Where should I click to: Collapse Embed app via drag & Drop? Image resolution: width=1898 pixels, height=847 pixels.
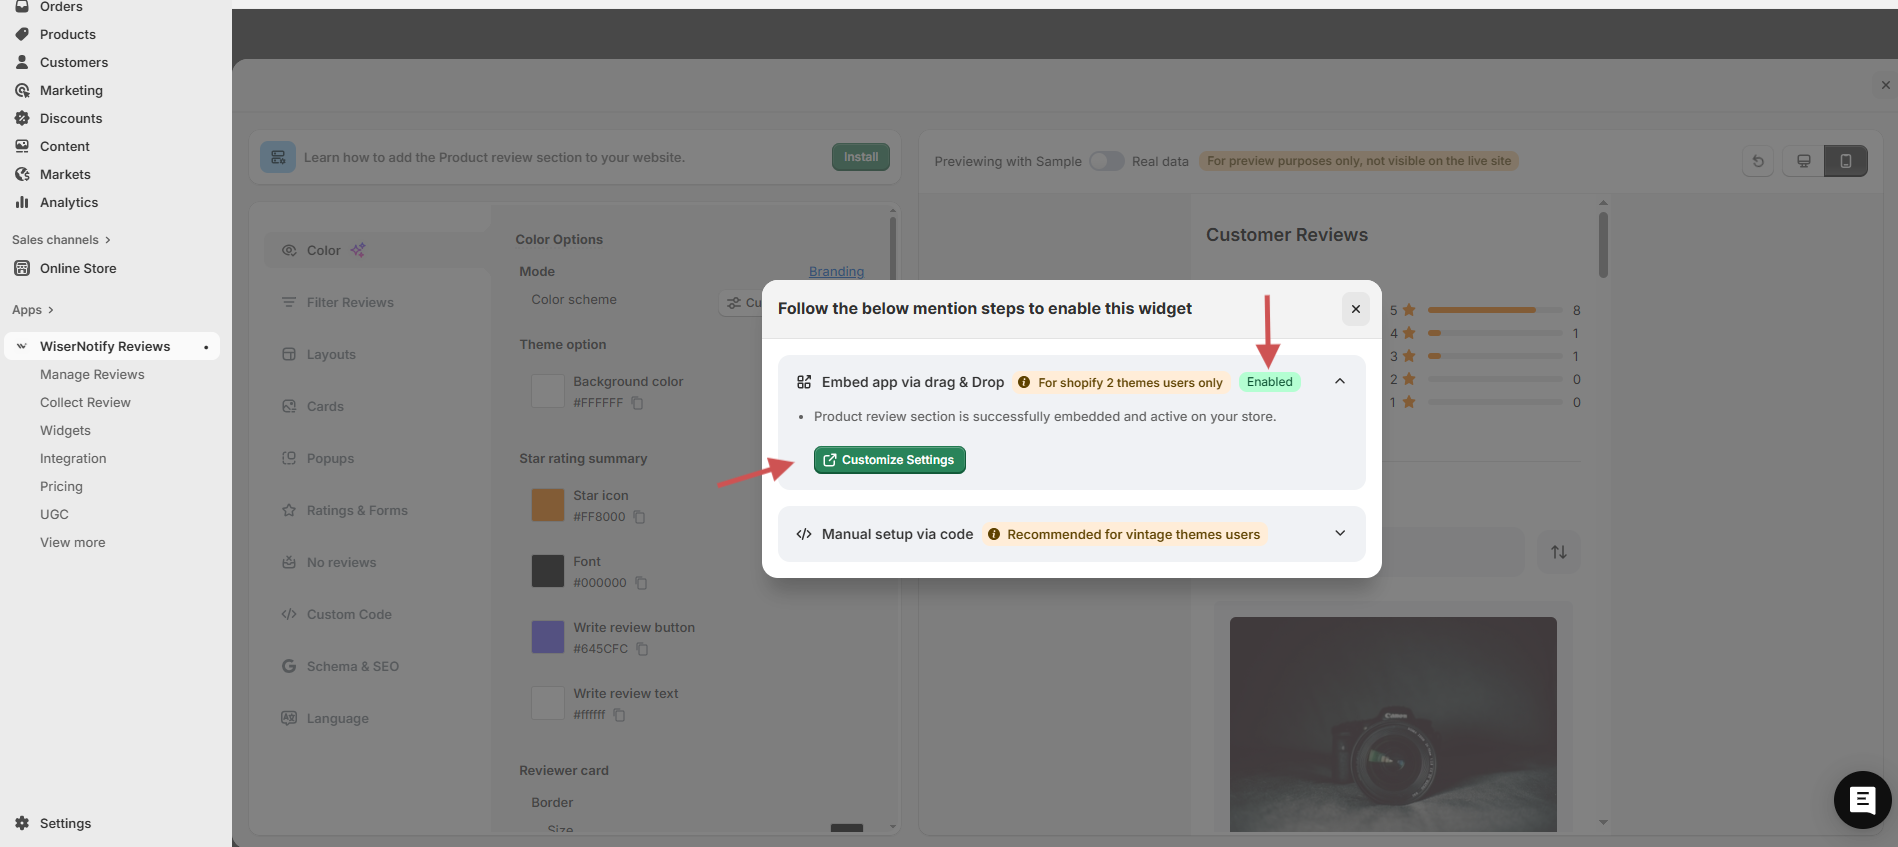(1339, 381)
